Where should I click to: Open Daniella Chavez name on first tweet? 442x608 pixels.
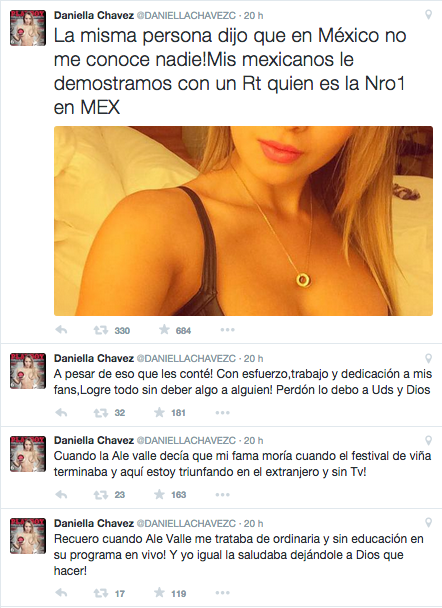pyautogui.click(x=94, y=15)
